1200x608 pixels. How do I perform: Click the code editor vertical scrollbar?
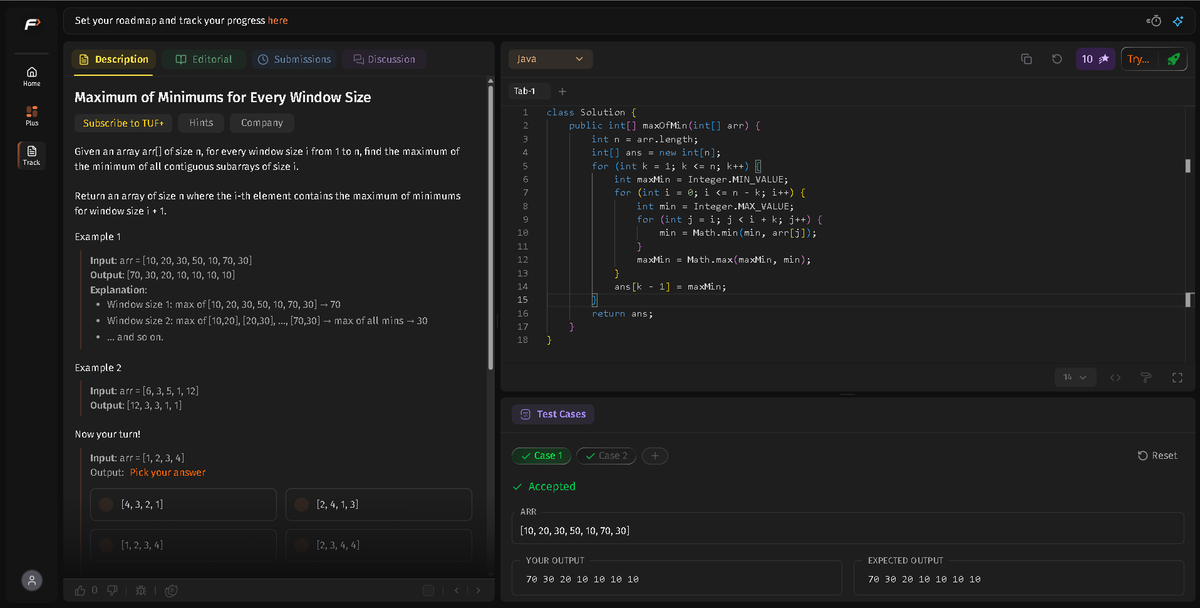click(x=1188, y=166)
